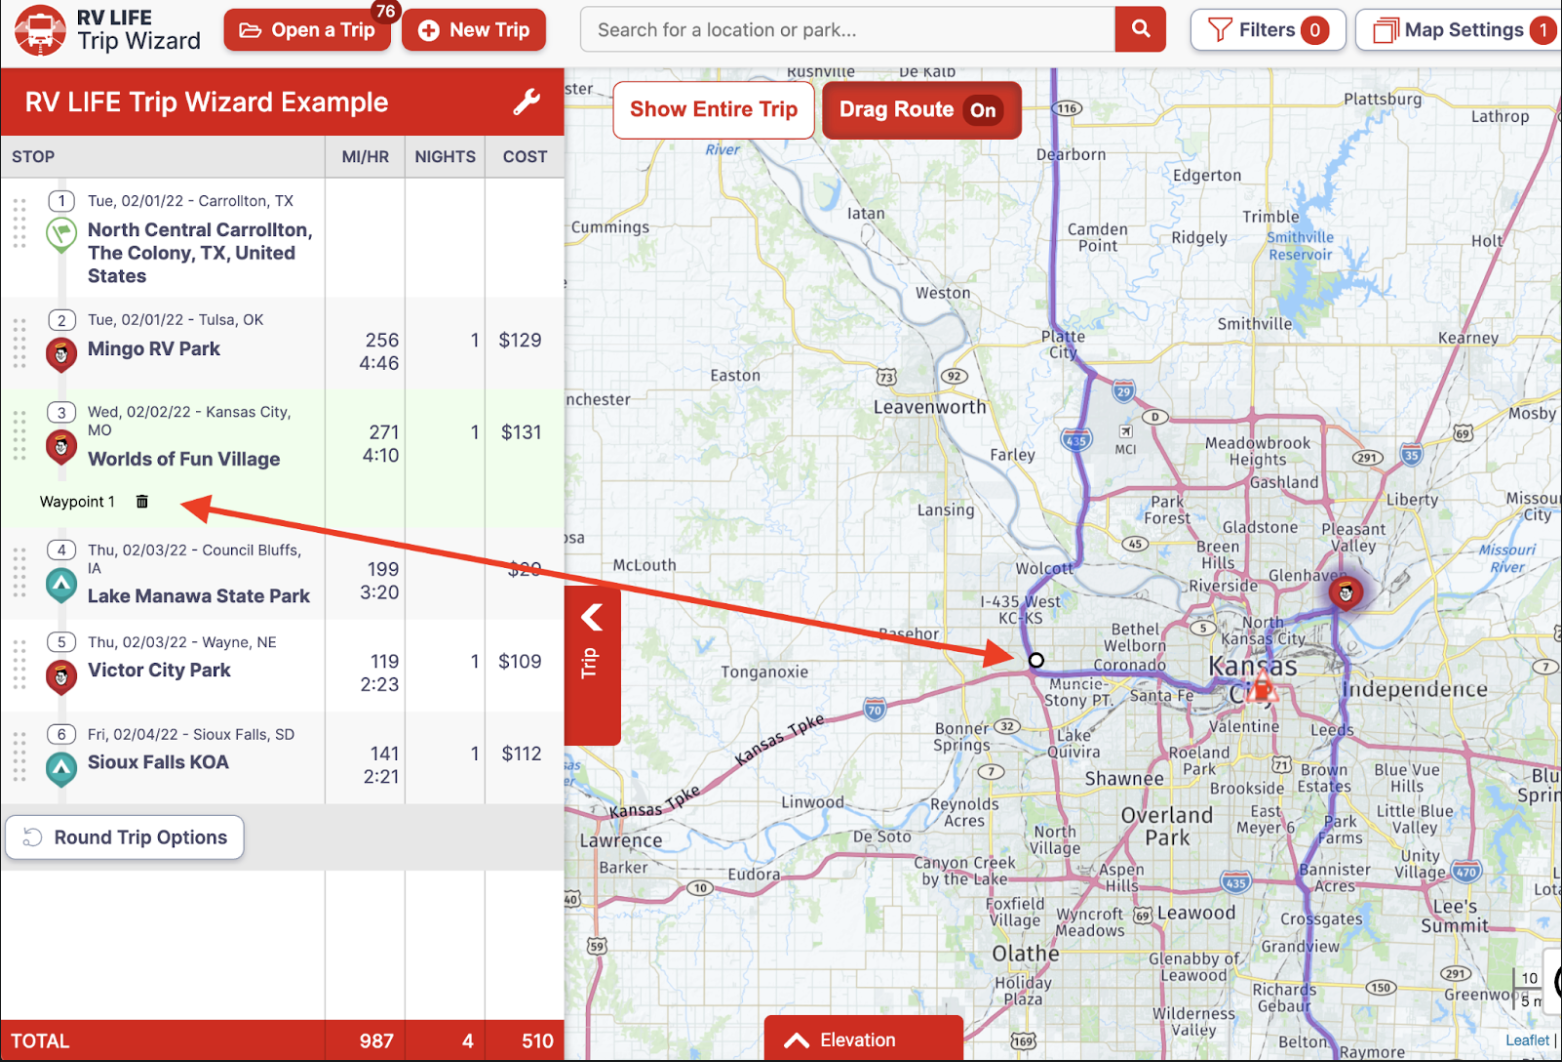Click stop number 5 badge
Viewport: 1562px width, 1062px height.
(62, 642)
